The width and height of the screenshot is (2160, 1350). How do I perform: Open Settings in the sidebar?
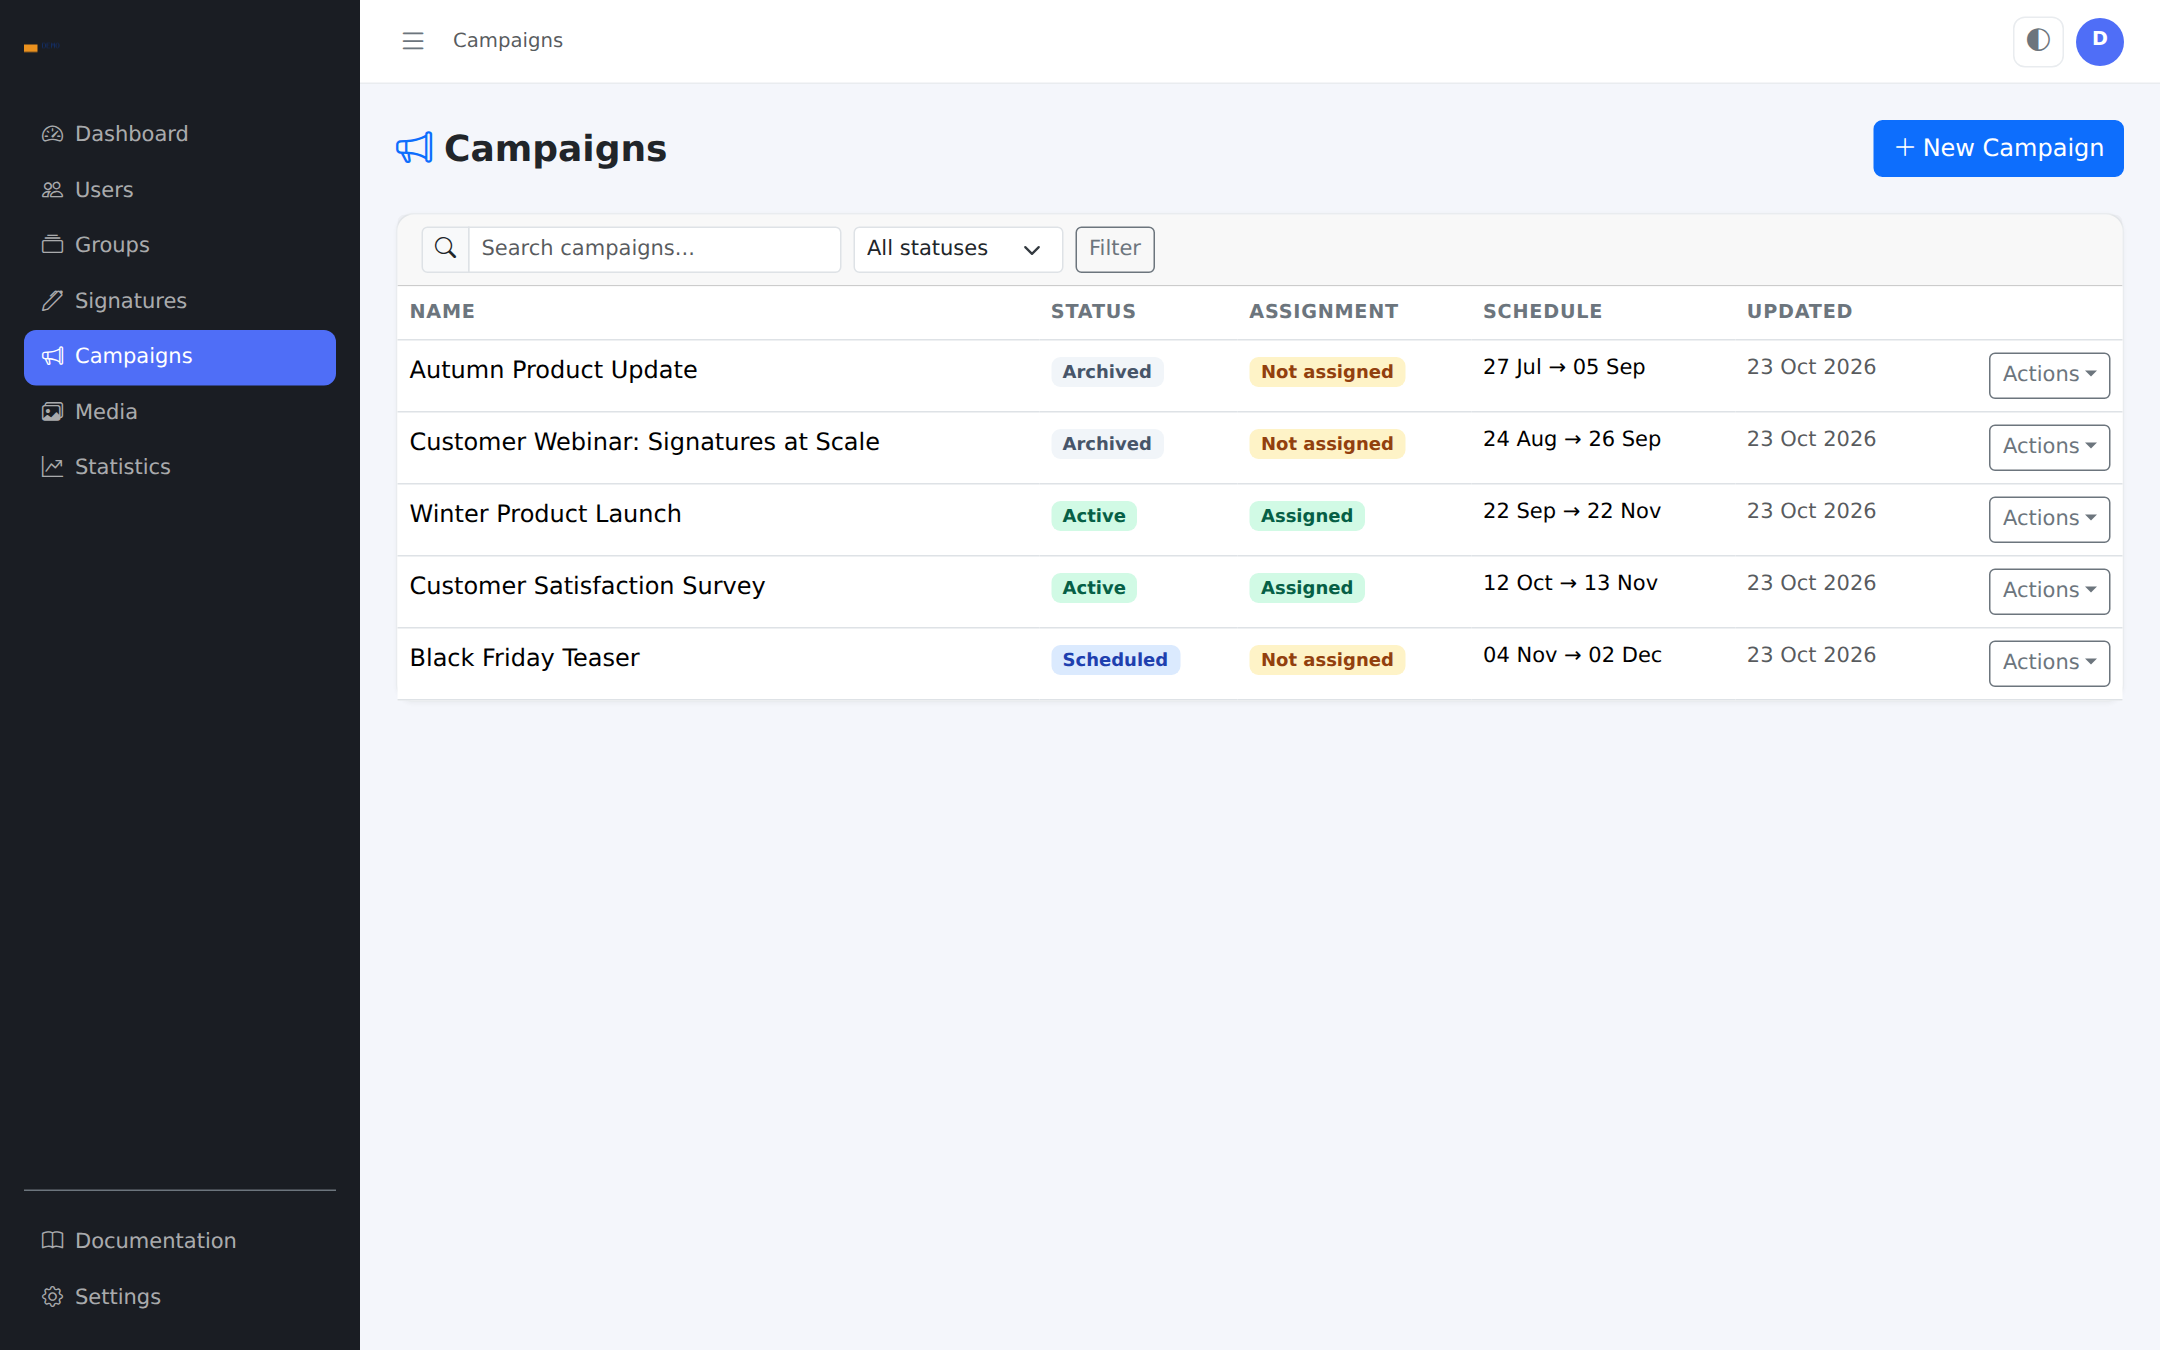click(x=180, y=1297)
